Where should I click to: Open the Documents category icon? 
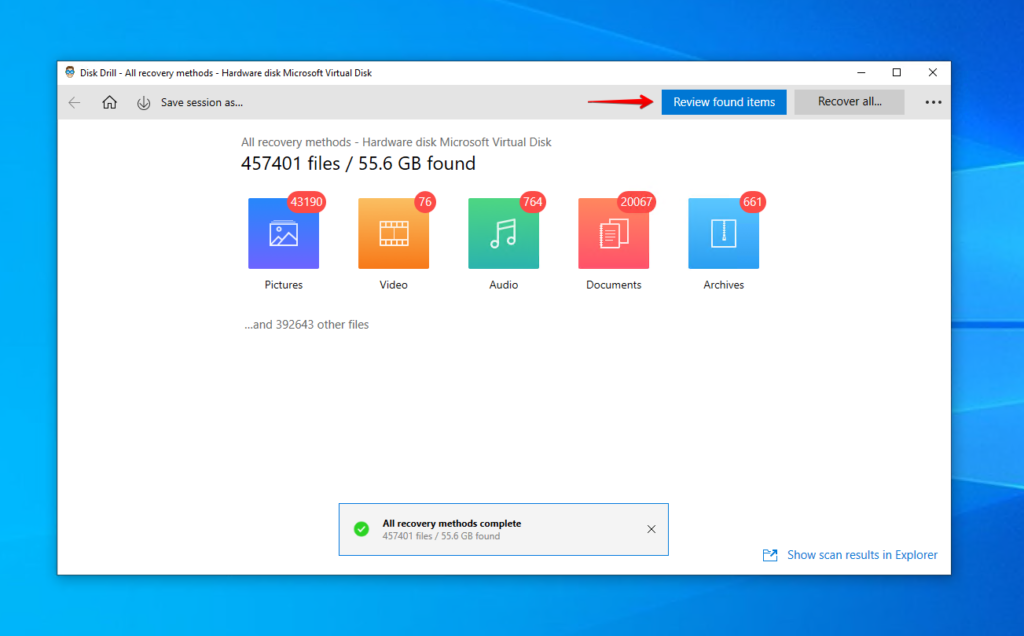coord(613,232)
